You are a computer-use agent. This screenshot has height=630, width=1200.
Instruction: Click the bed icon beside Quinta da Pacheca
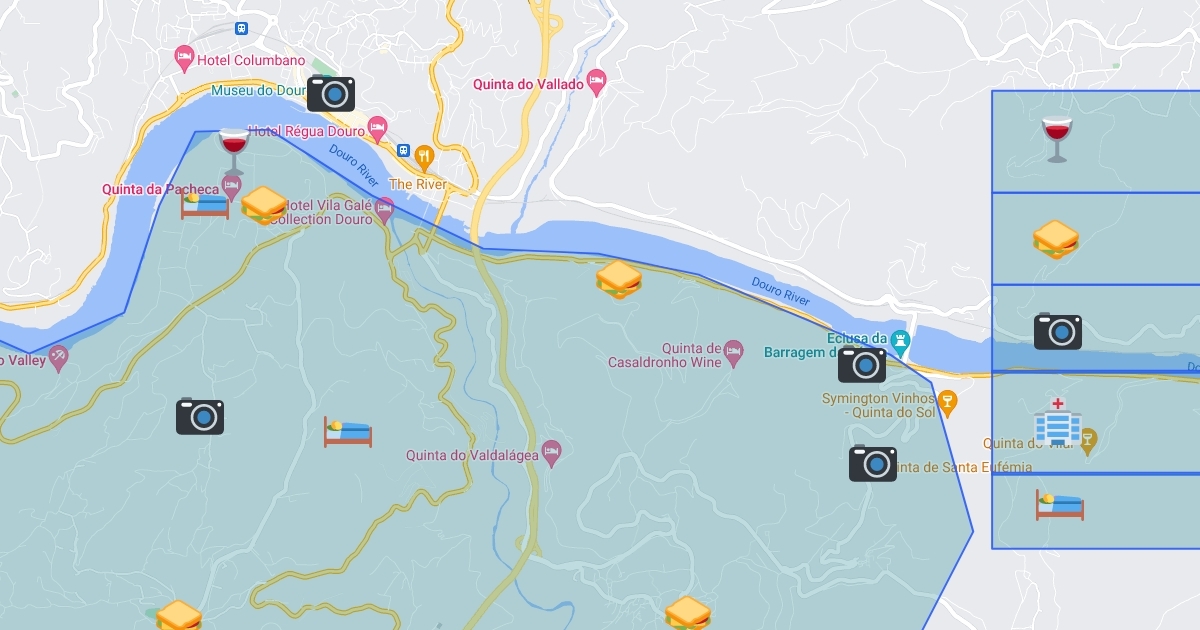tap(205, 204)
